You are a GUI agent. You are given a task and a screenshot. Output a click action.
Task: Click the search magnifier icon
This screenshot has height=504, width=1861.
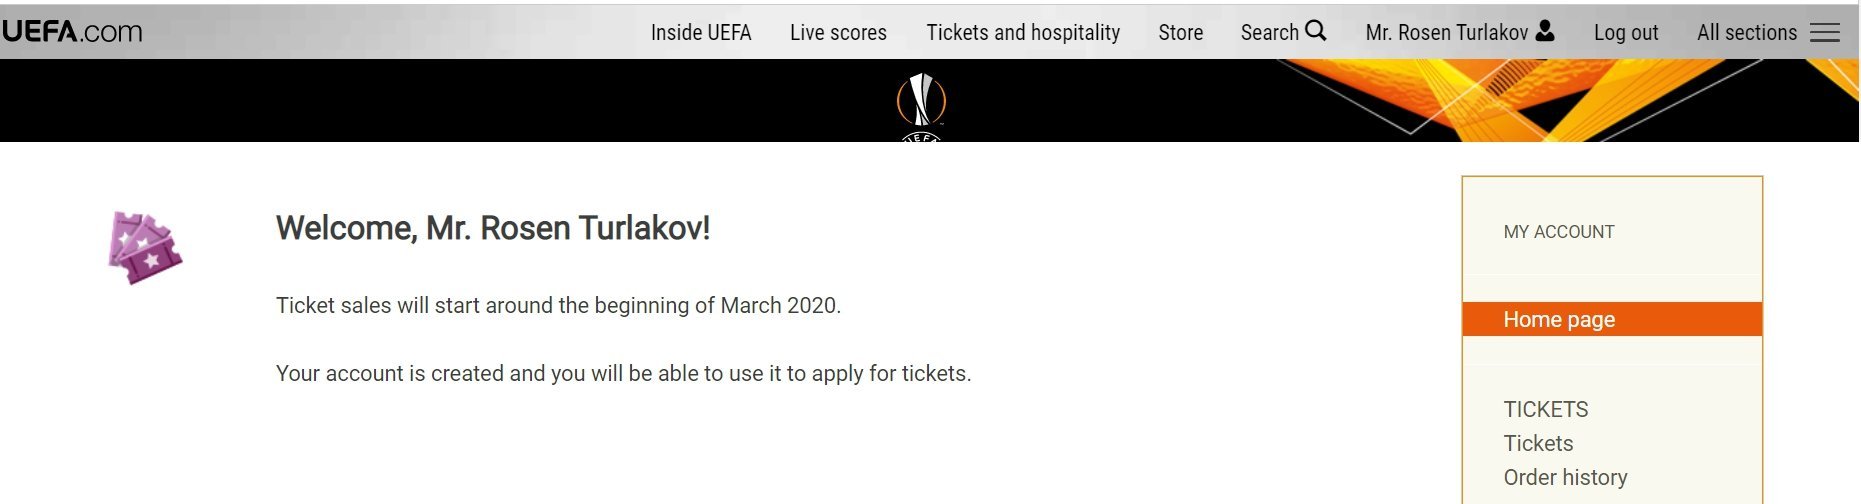pyautogui.click(x=1316, y=31)
